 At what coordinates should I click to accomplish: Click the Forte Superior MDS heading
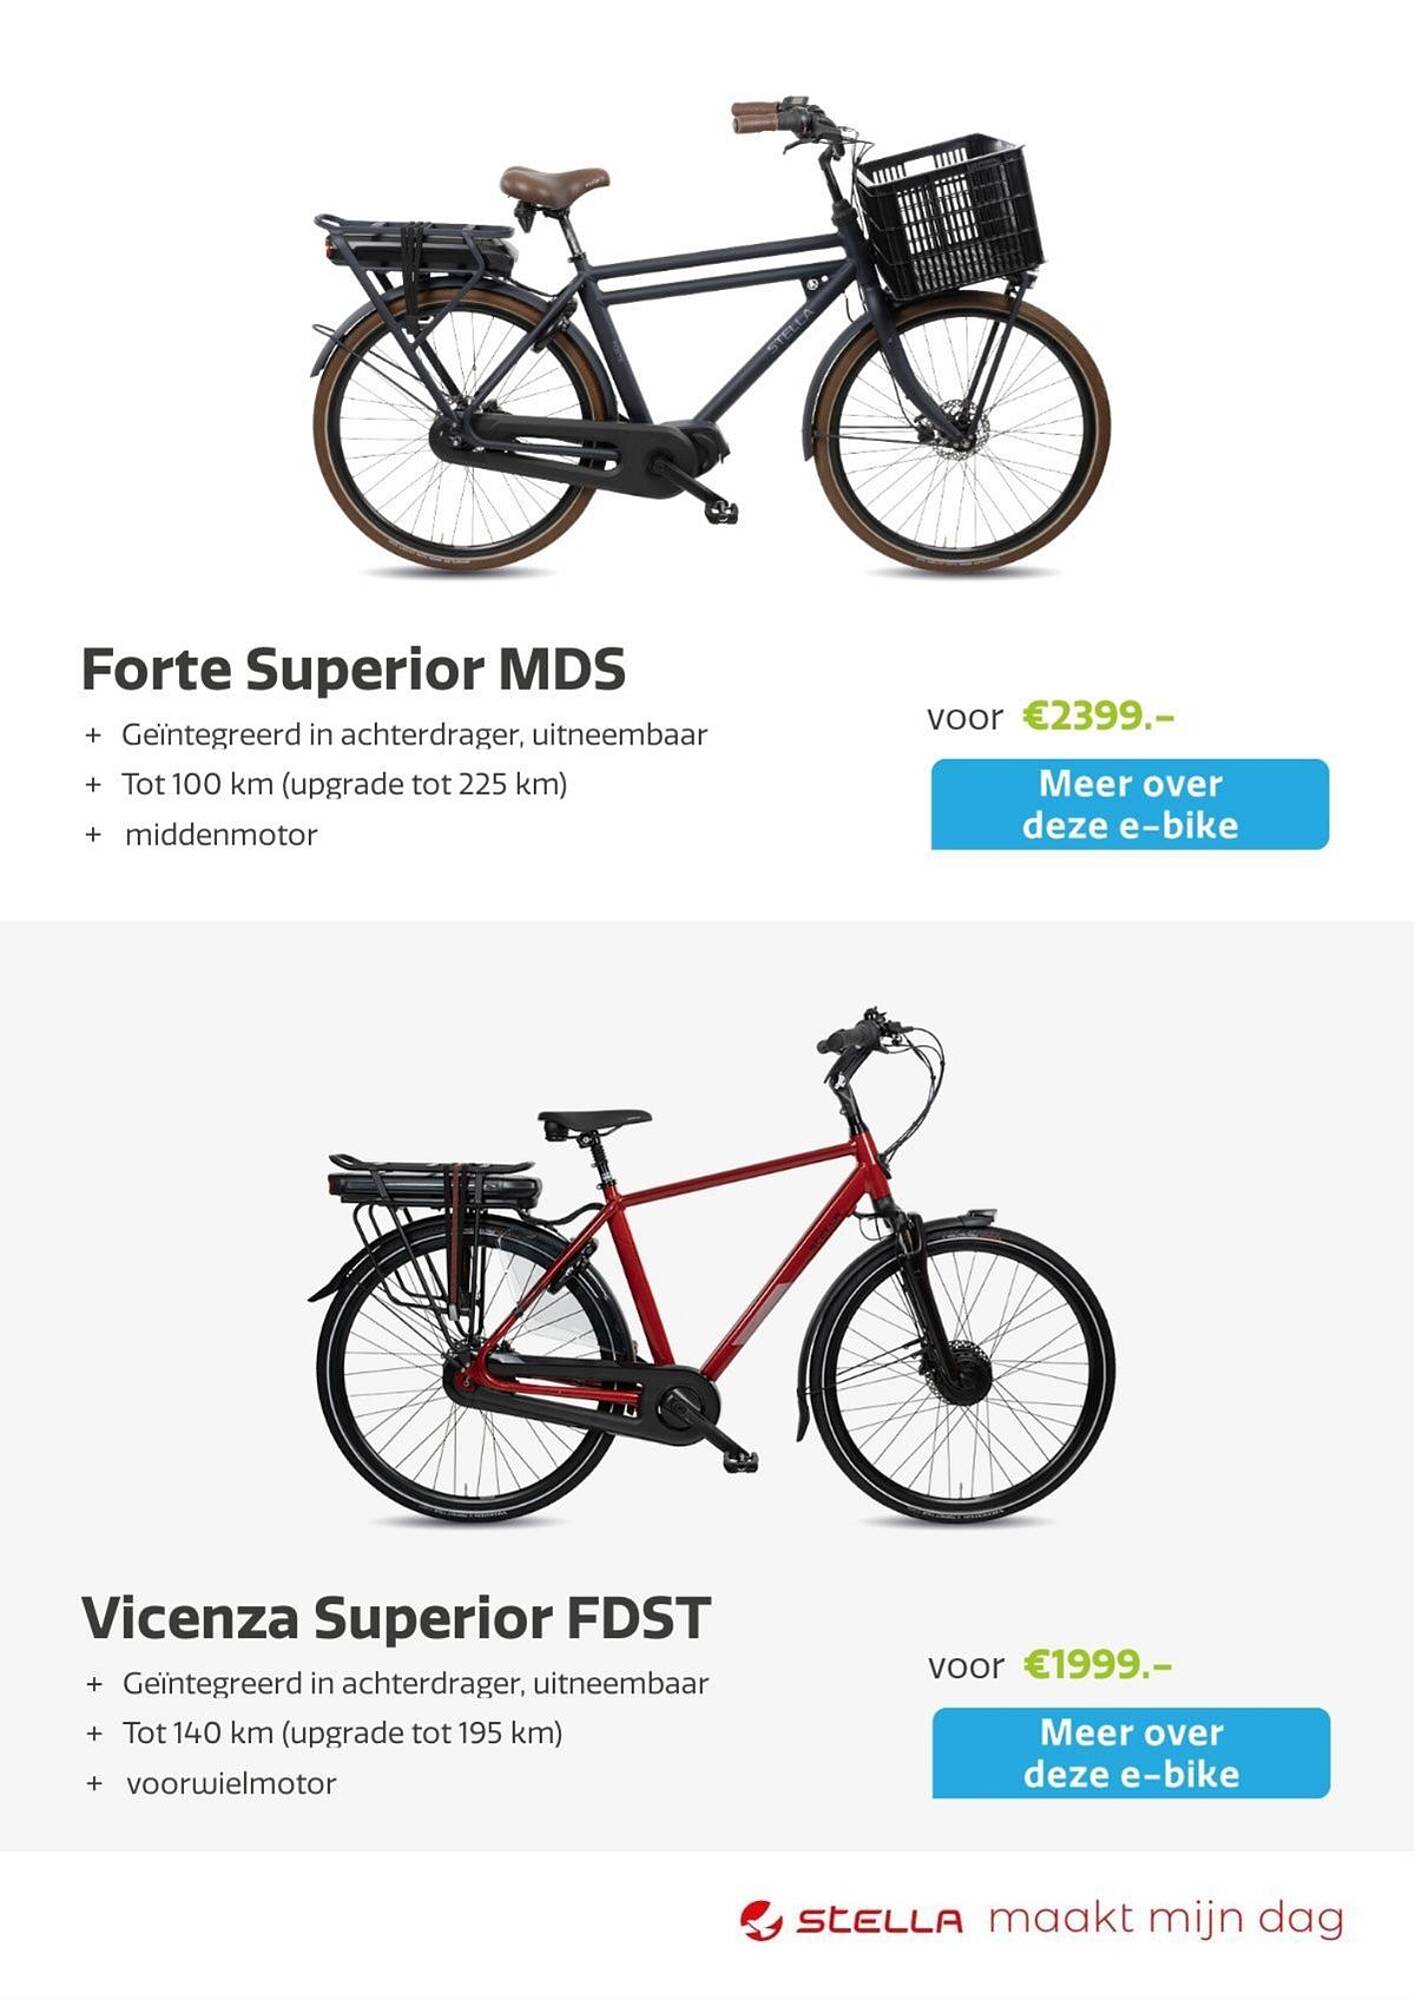353,669
